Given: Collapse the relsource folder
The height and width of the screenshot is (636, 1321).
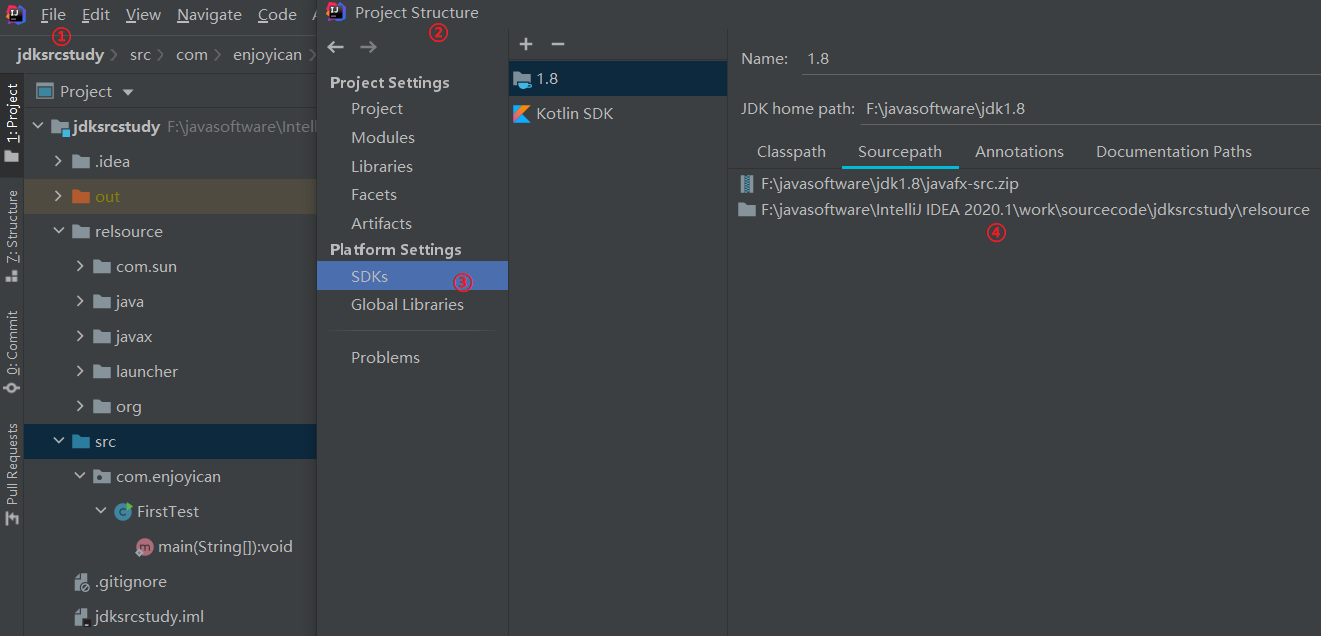Looking at the screenshot, I should coord(59,232).
